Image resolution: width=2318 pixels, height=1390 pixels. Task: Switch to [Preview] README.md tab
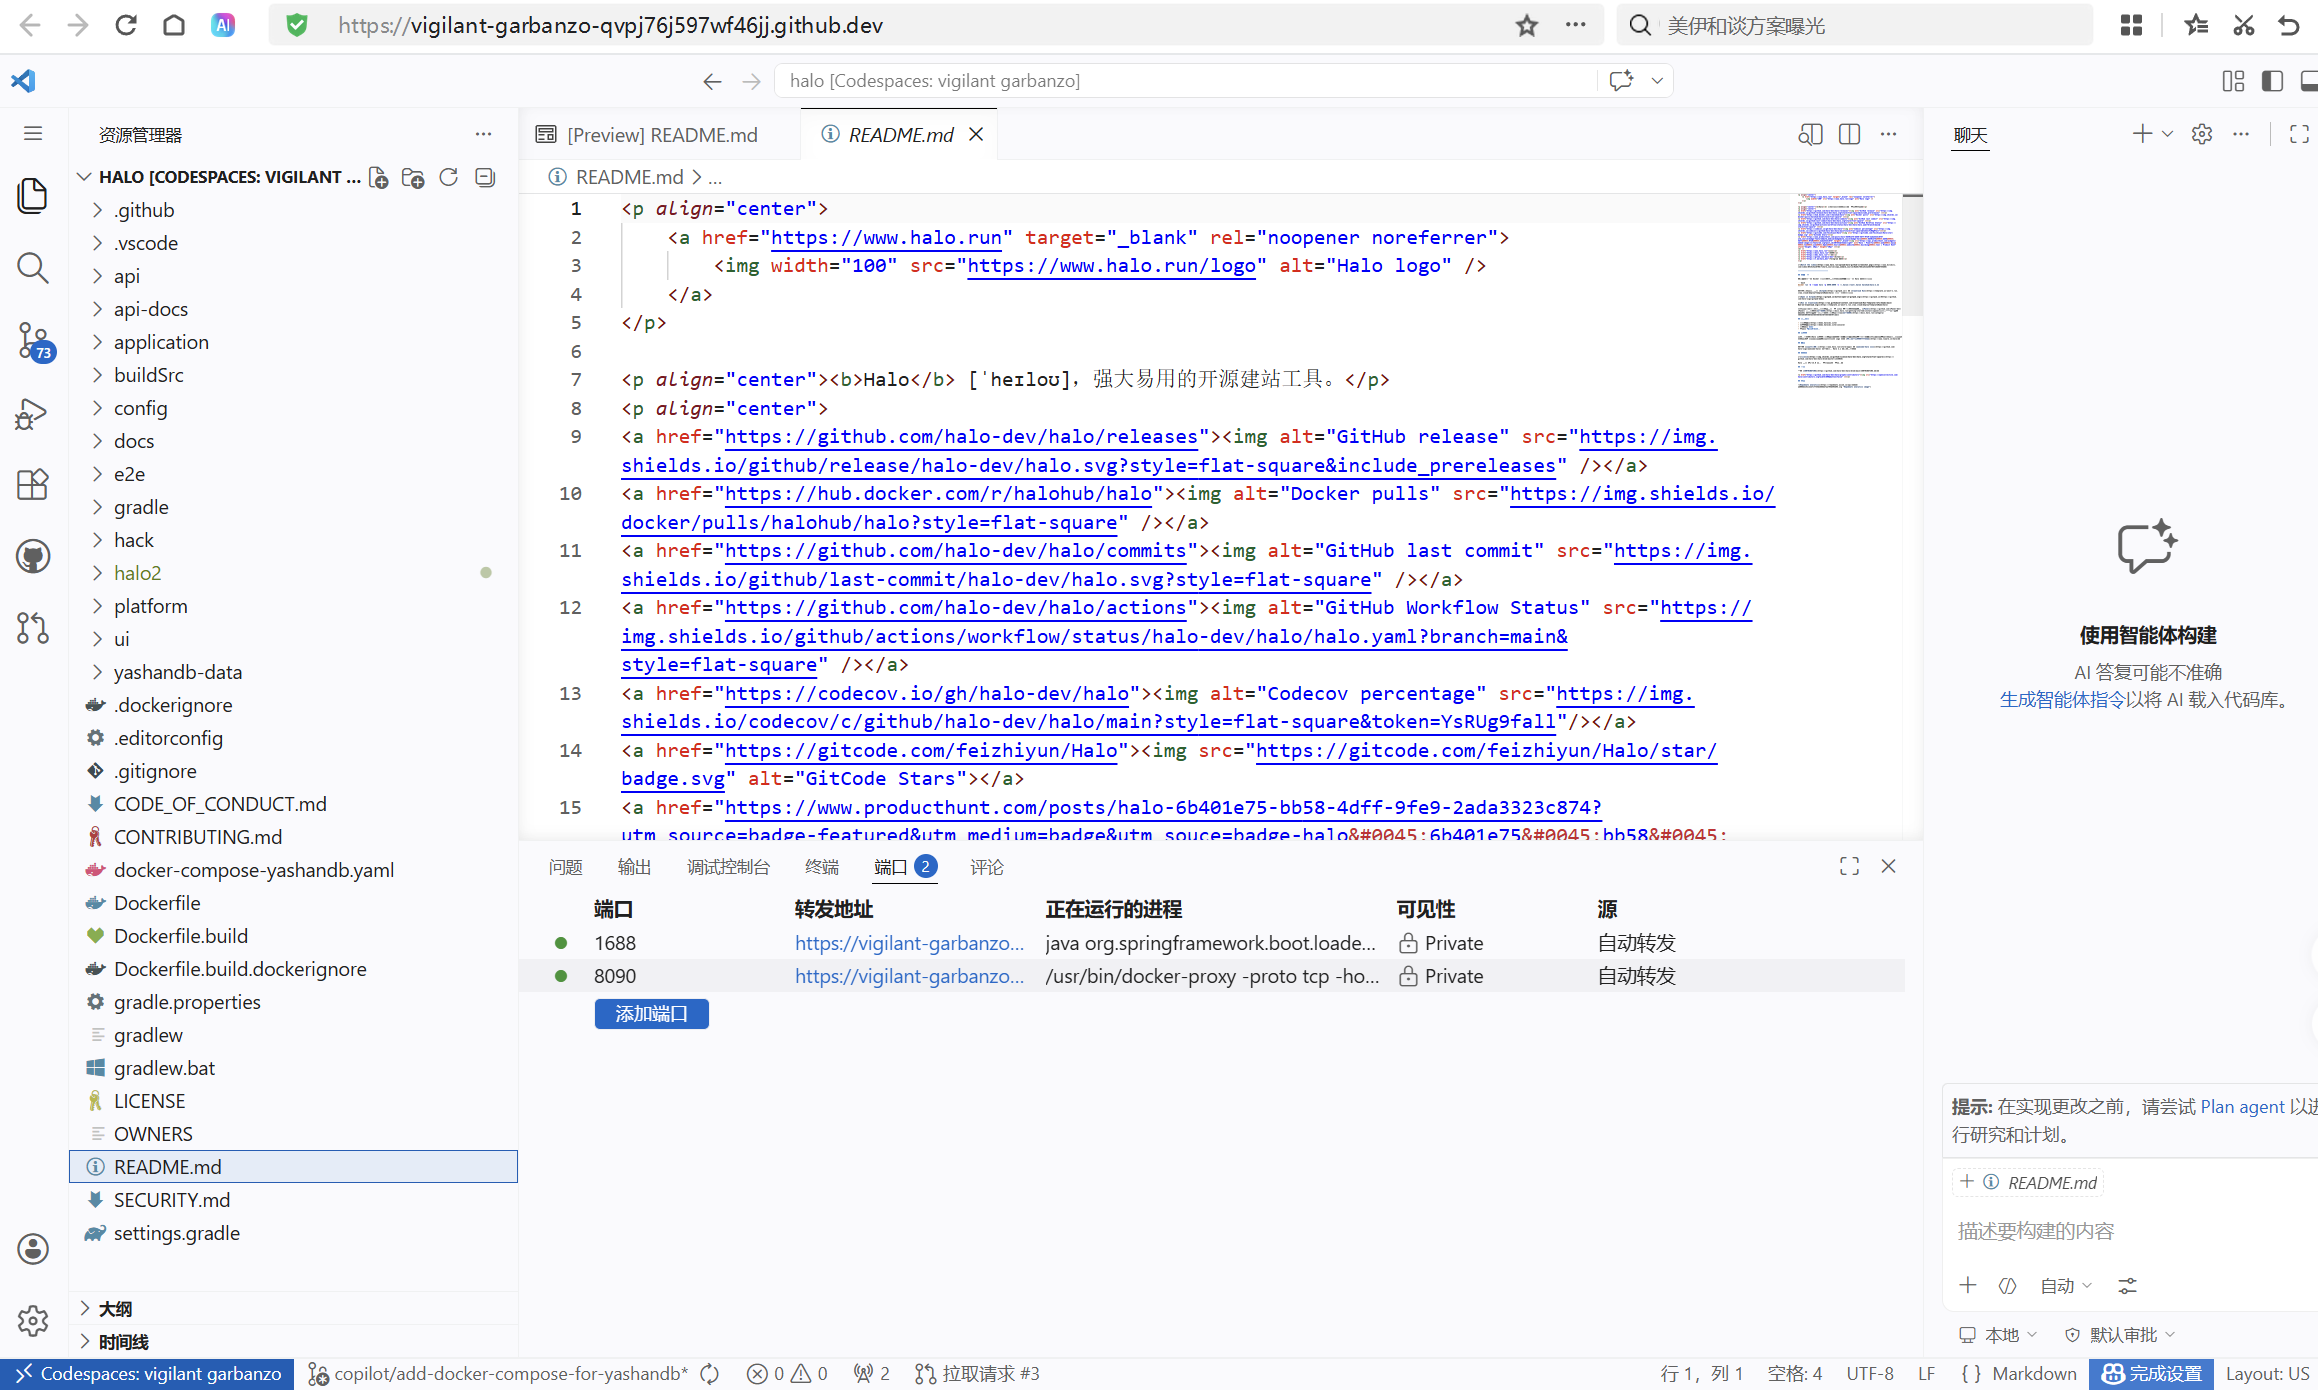click(661, 135)
